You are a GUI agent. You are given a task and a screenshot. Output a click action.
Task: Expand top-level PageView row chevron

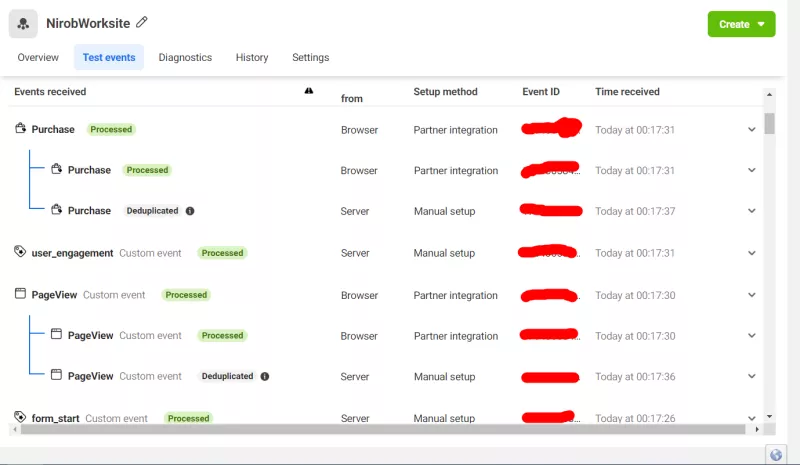(752, 295)
